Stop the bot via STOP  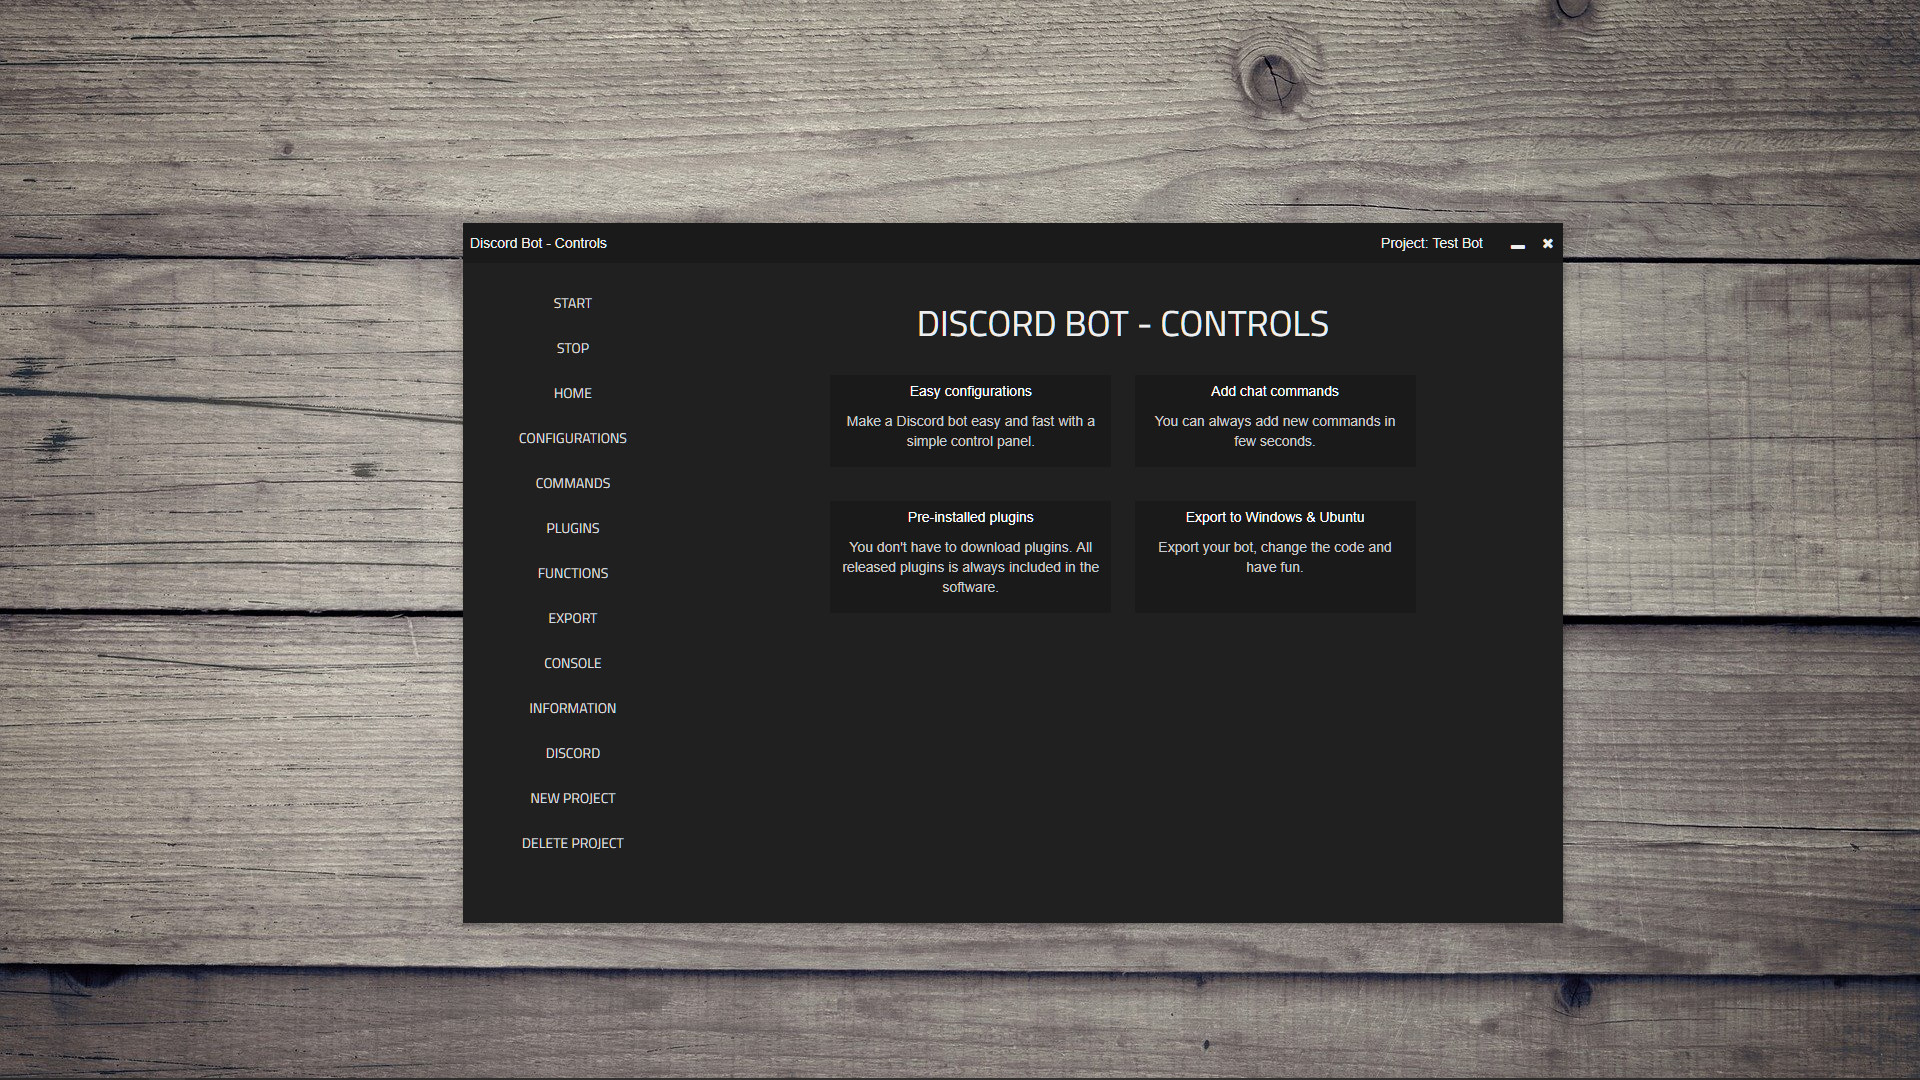[572, 348]
